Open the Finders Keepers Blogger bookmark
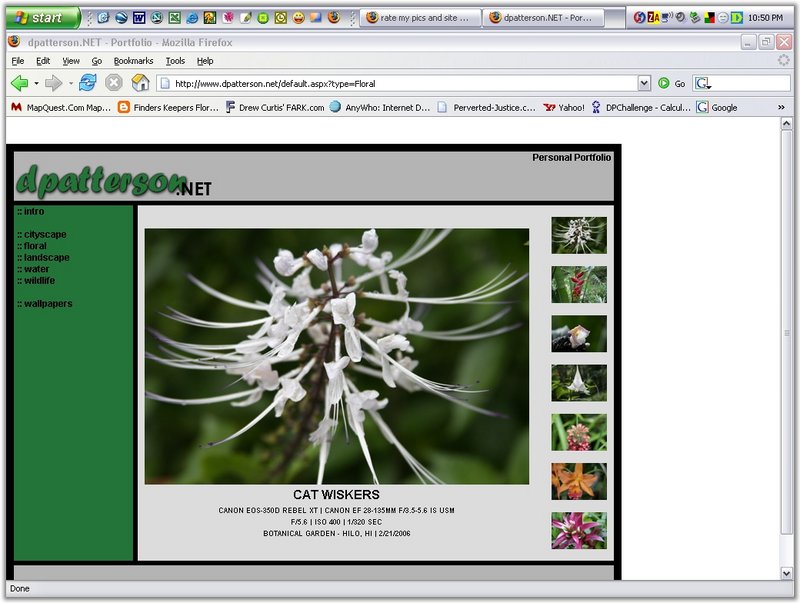This screenshot has height=603, width=800. point(168,108)
